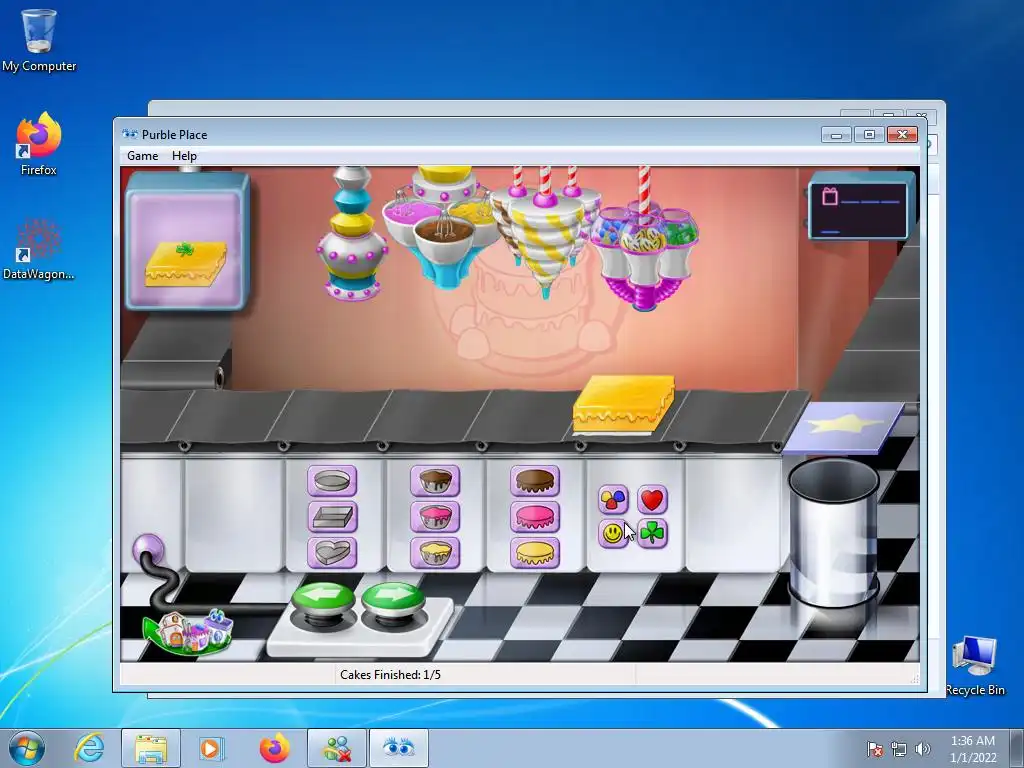Switch to Purble Place taskbar button
The width and height of the screenshot is (1024, 768).
coord(398,748)
